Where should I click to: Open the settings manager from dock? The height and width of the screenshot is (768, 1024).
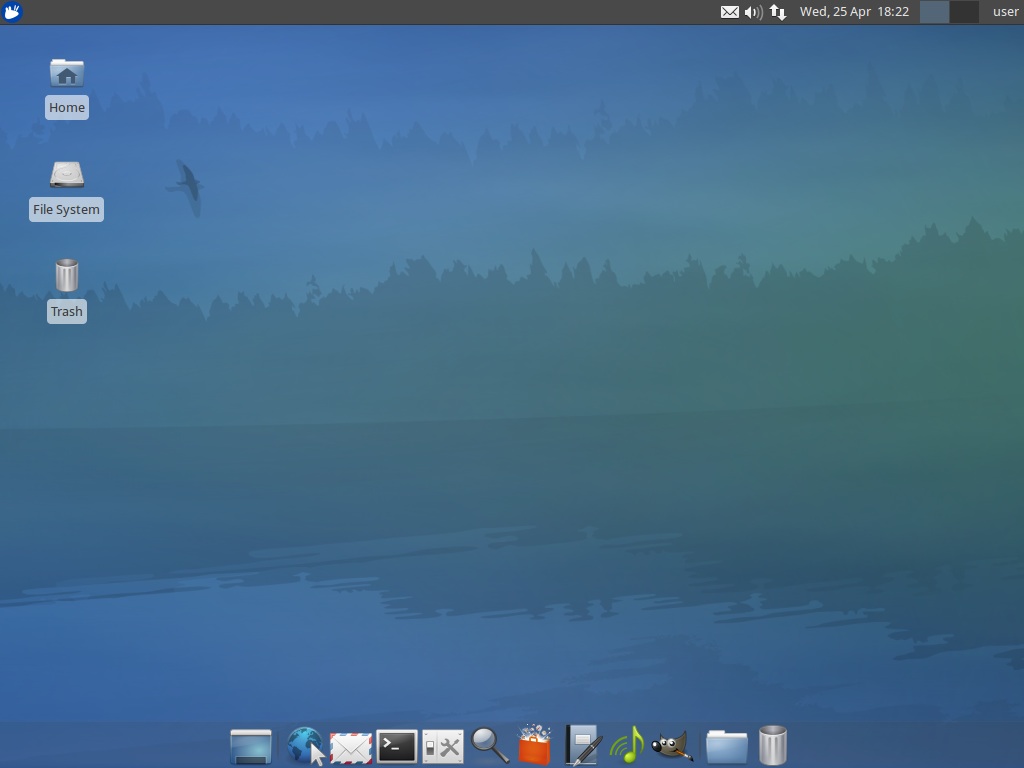tap(443, 746)
